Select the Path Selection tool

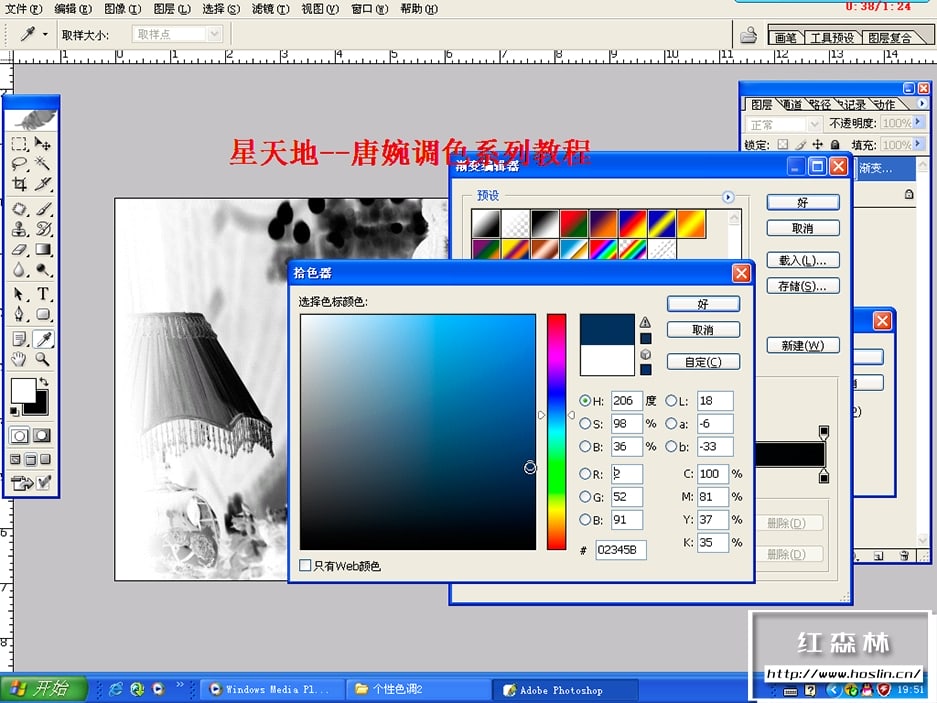pyautogui.click(x=19, y=294)
